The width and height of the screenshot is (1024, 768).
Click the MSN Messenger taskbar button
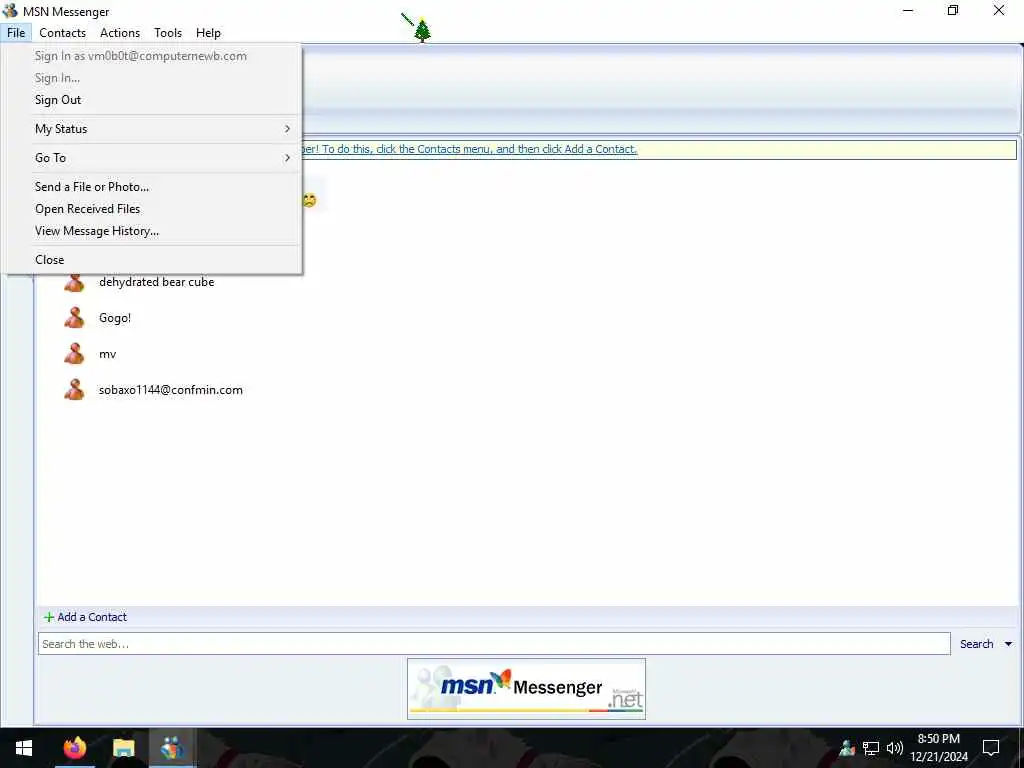click(x=172, y=748)
